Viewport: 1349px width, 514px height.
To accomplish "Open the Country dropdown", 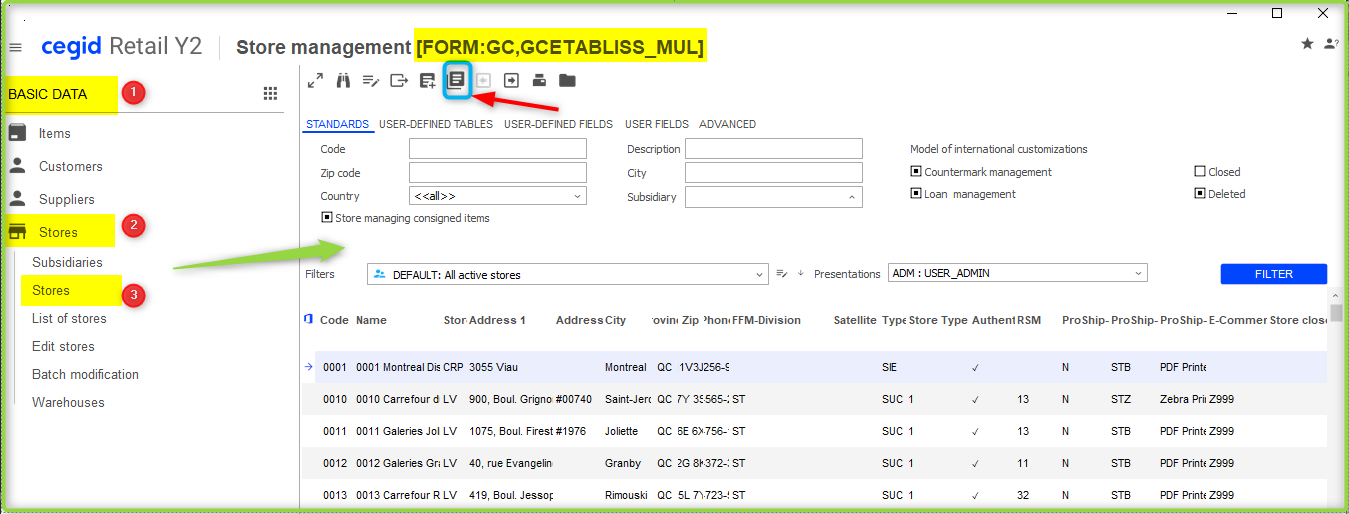I will coord(498,196).
